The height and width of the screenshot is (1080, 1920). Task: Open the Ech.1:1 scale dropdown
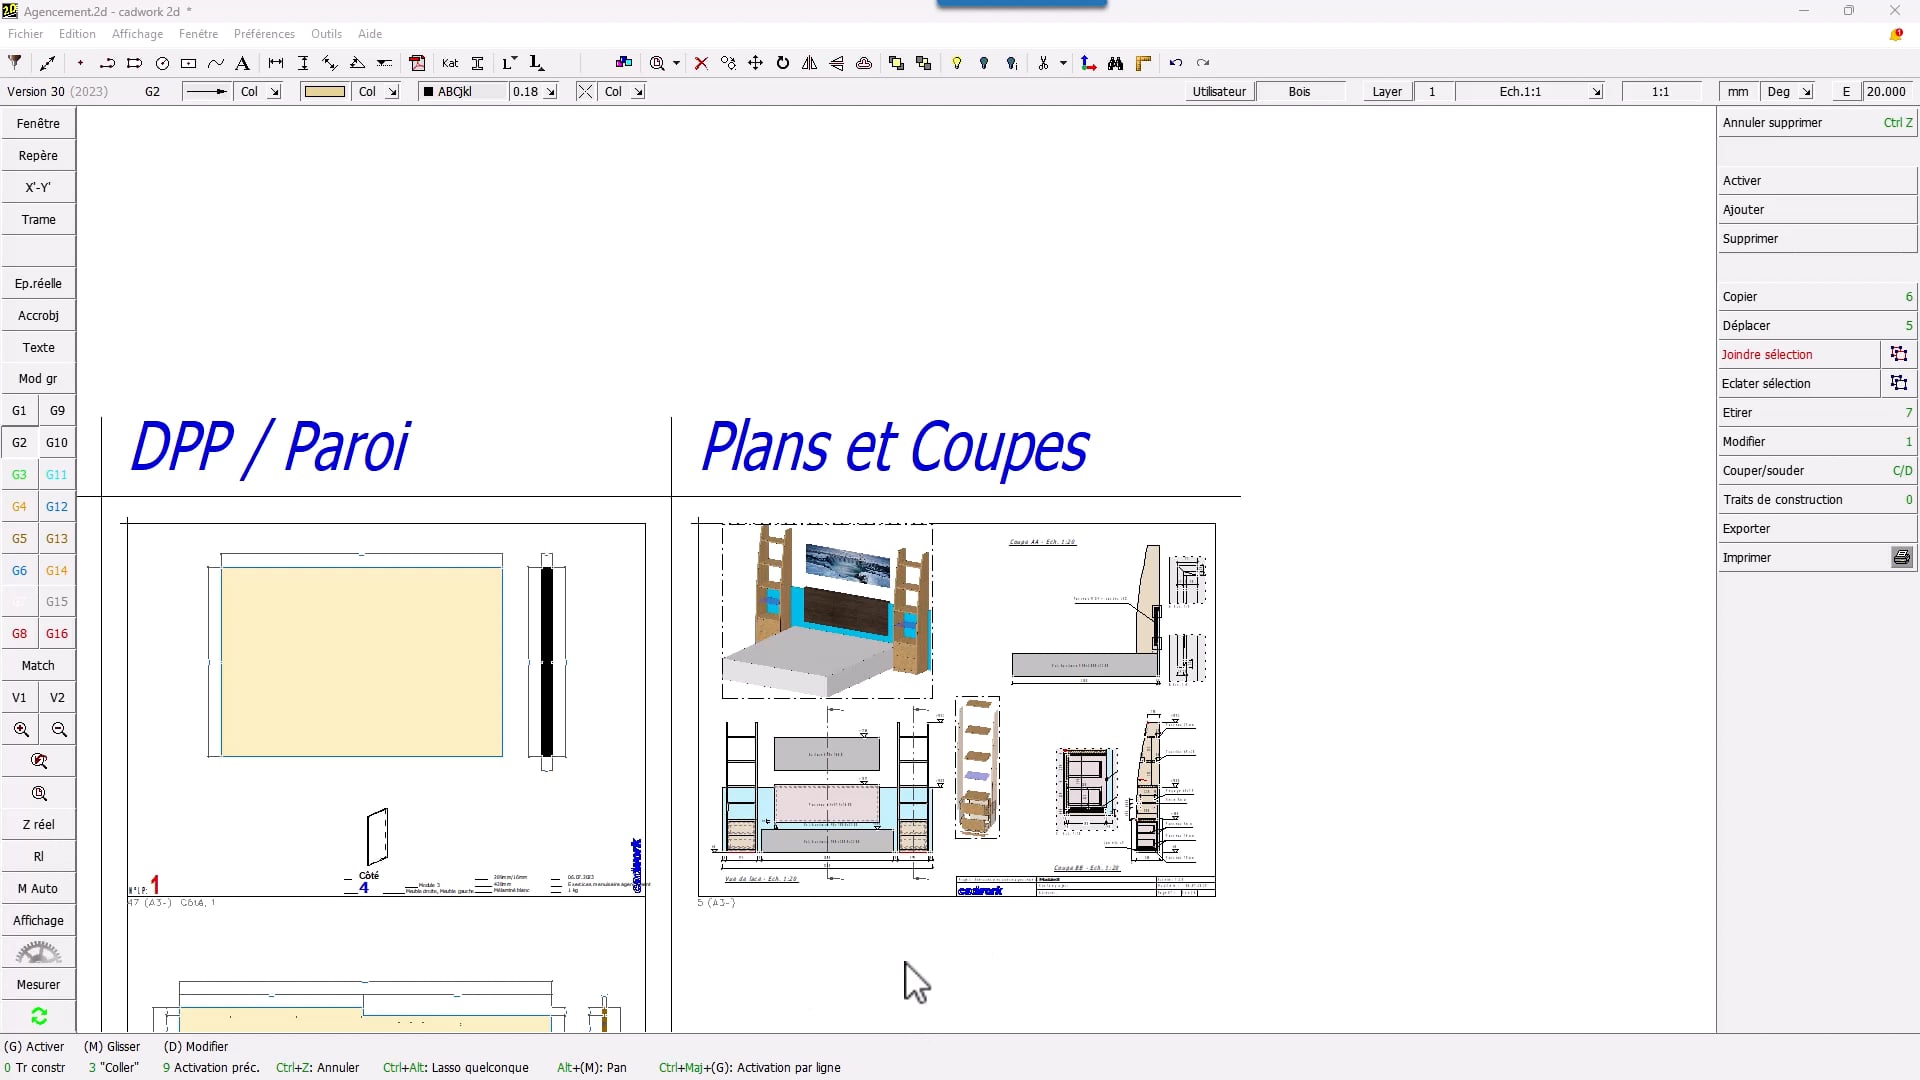coord(1596,91)
